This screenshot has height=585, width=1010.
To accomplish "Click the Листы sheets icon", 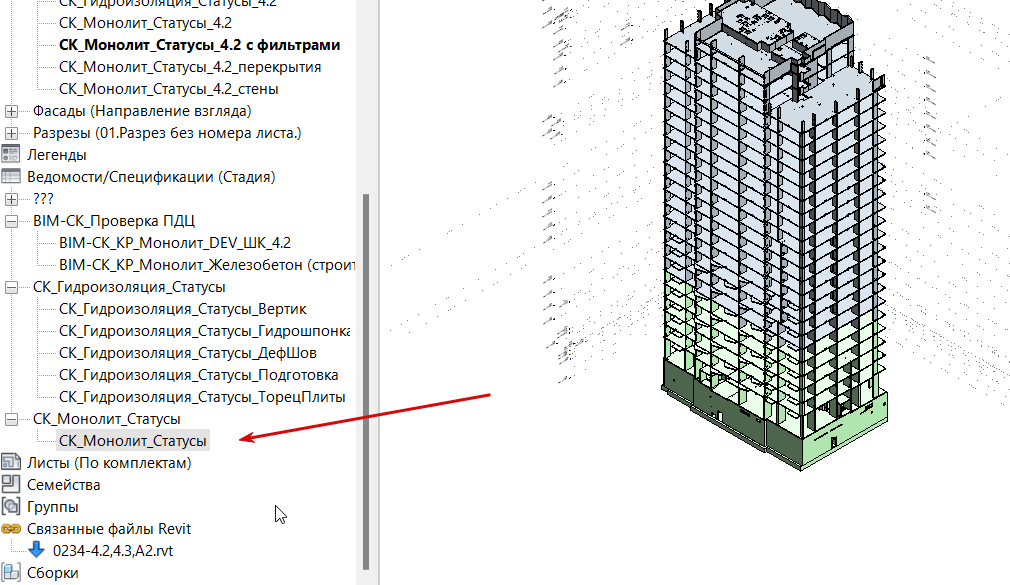I will (10, 462).
